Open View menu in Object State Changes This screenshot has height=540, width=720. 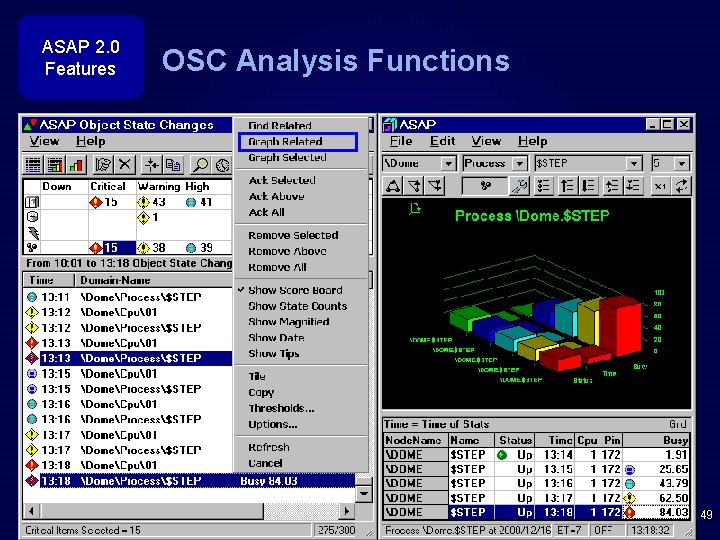(44, 141)
